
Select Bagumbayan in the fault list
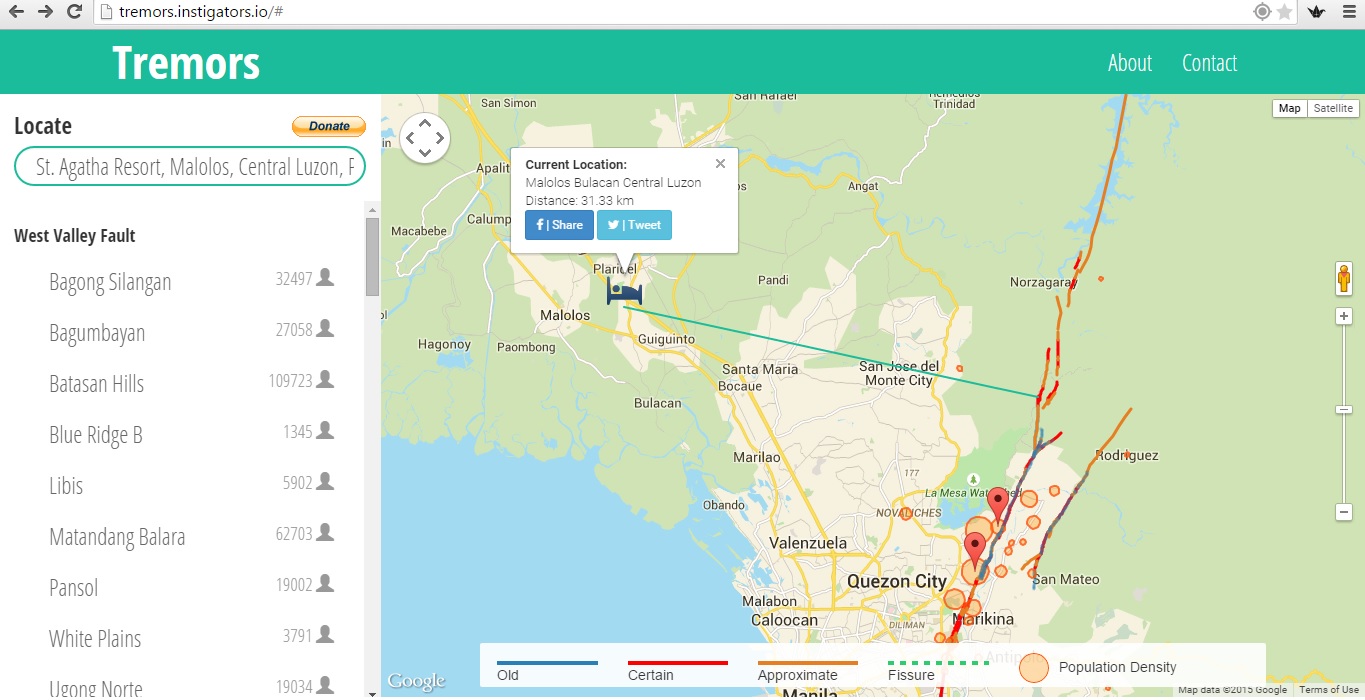click(x=97, y=333)
